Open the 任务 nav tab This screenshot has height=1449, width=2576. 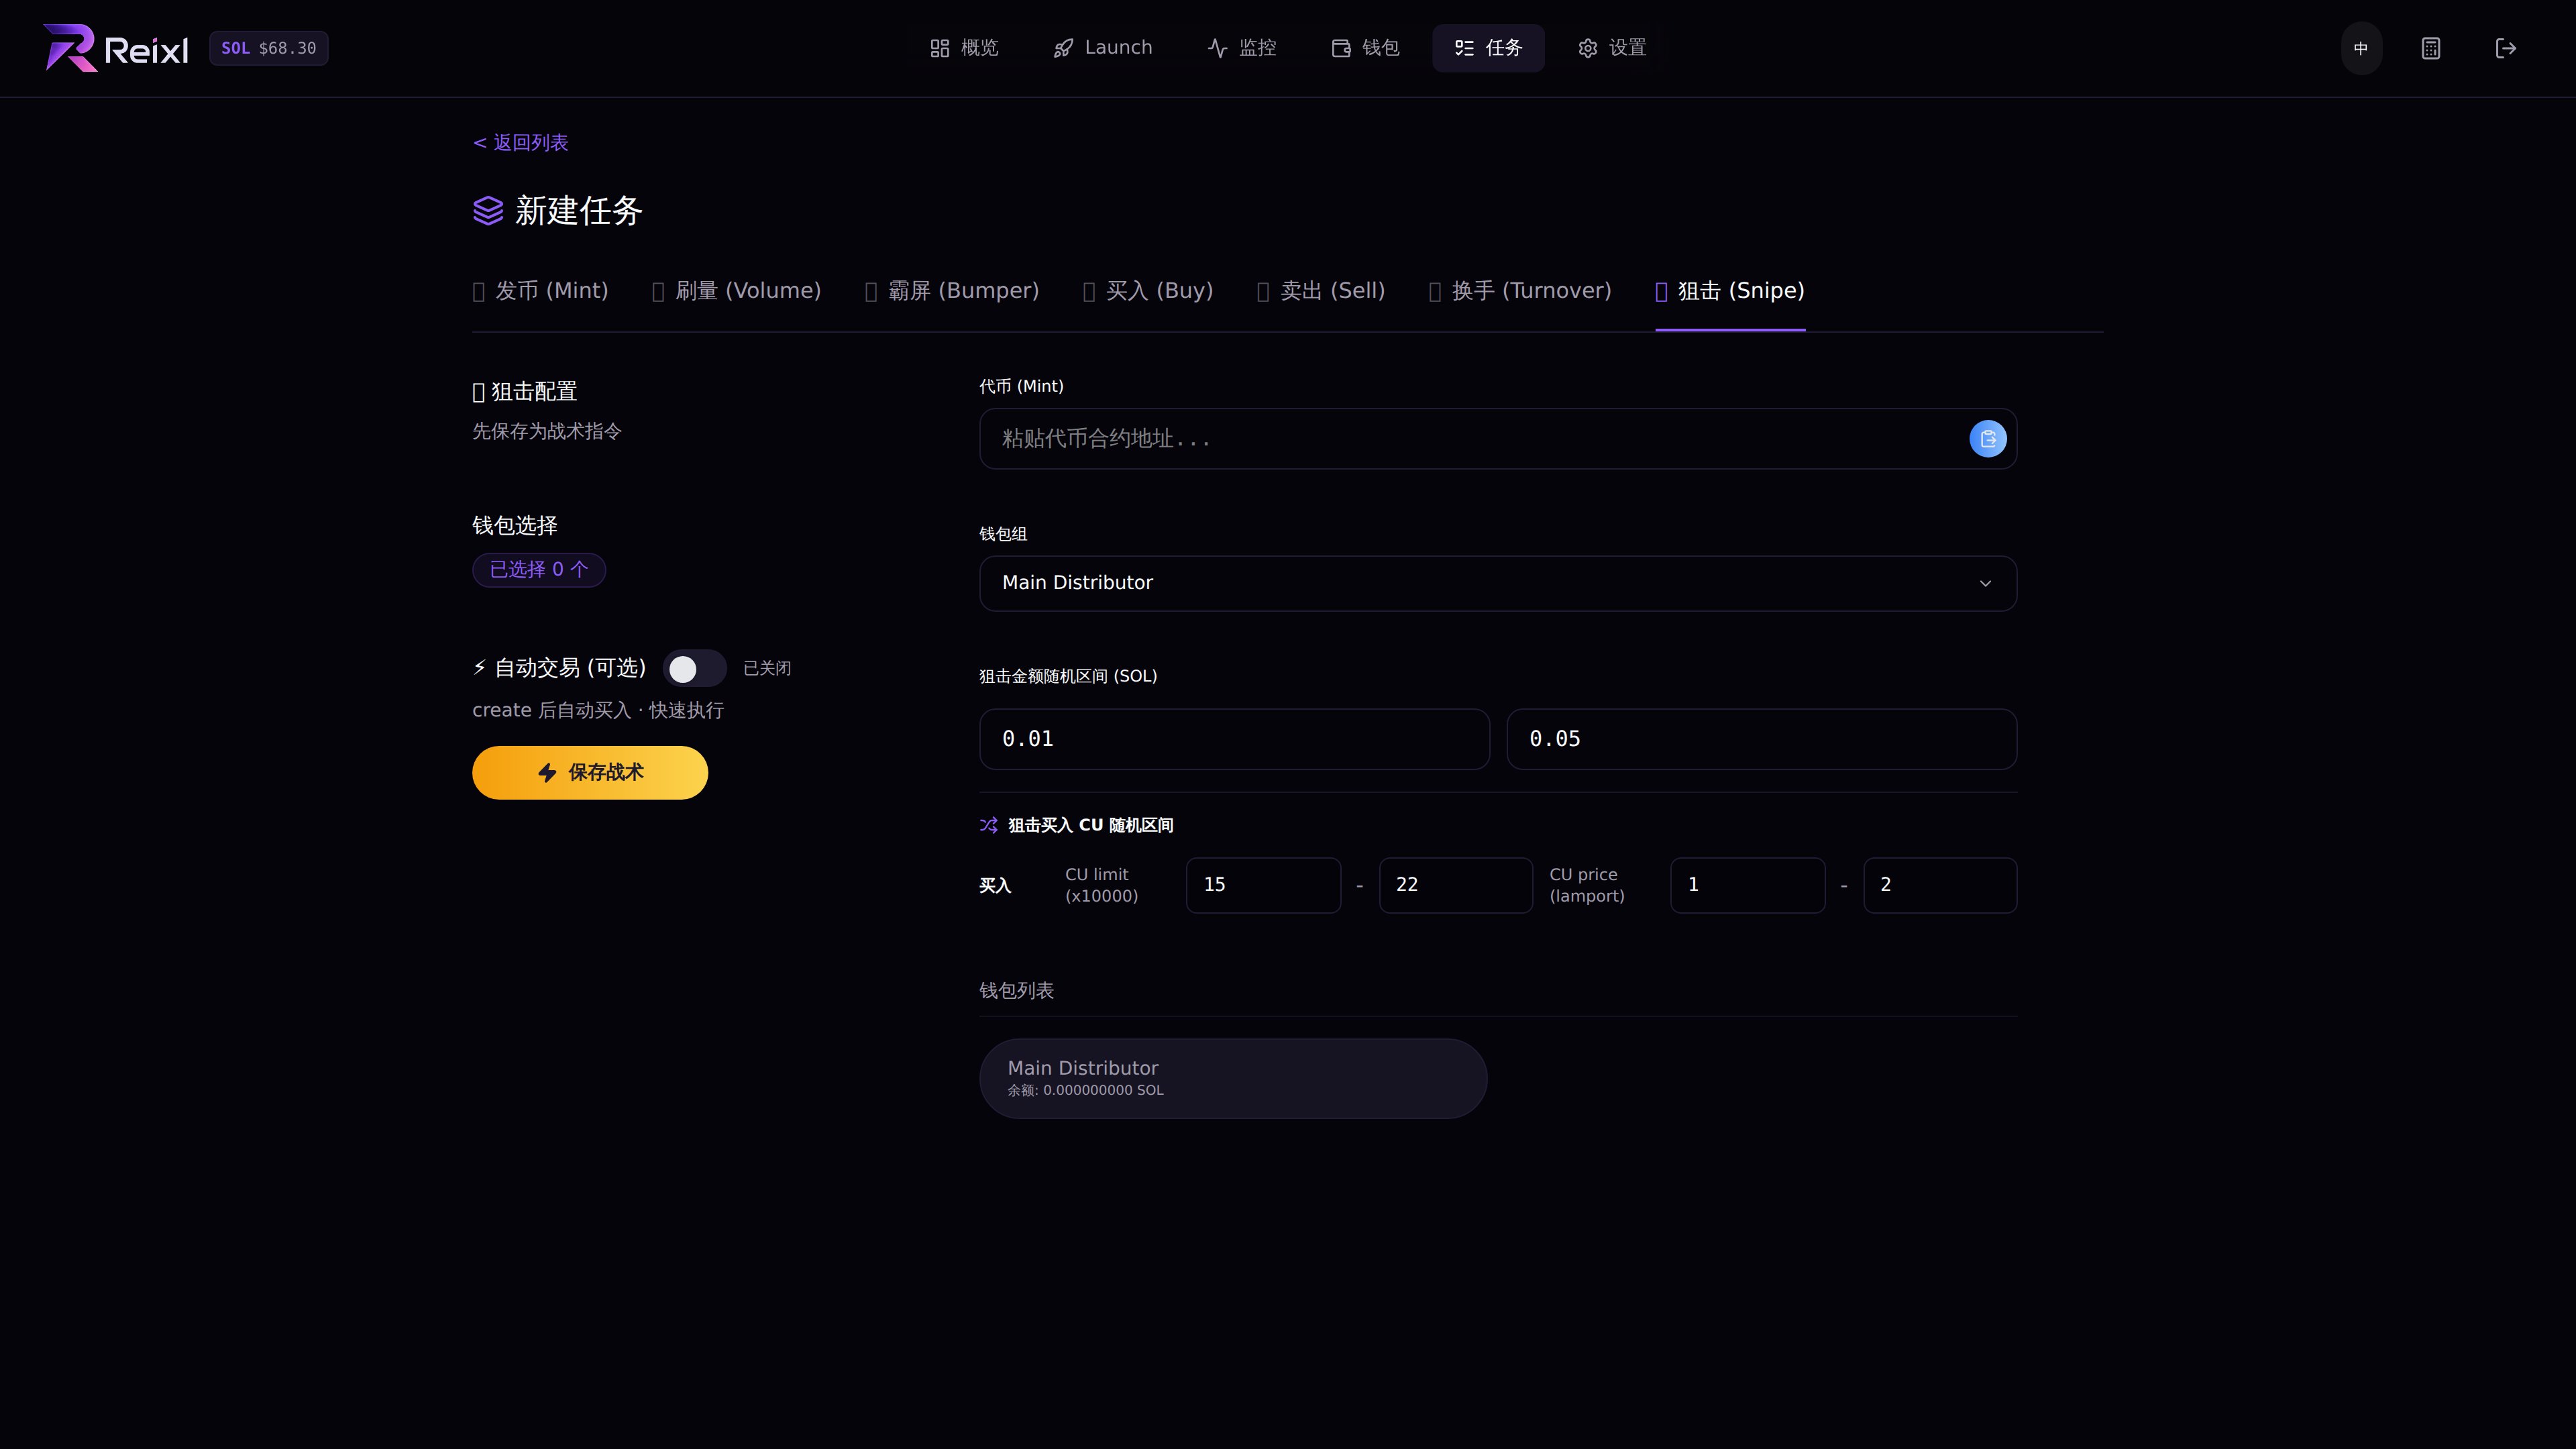click(1488, 48)
